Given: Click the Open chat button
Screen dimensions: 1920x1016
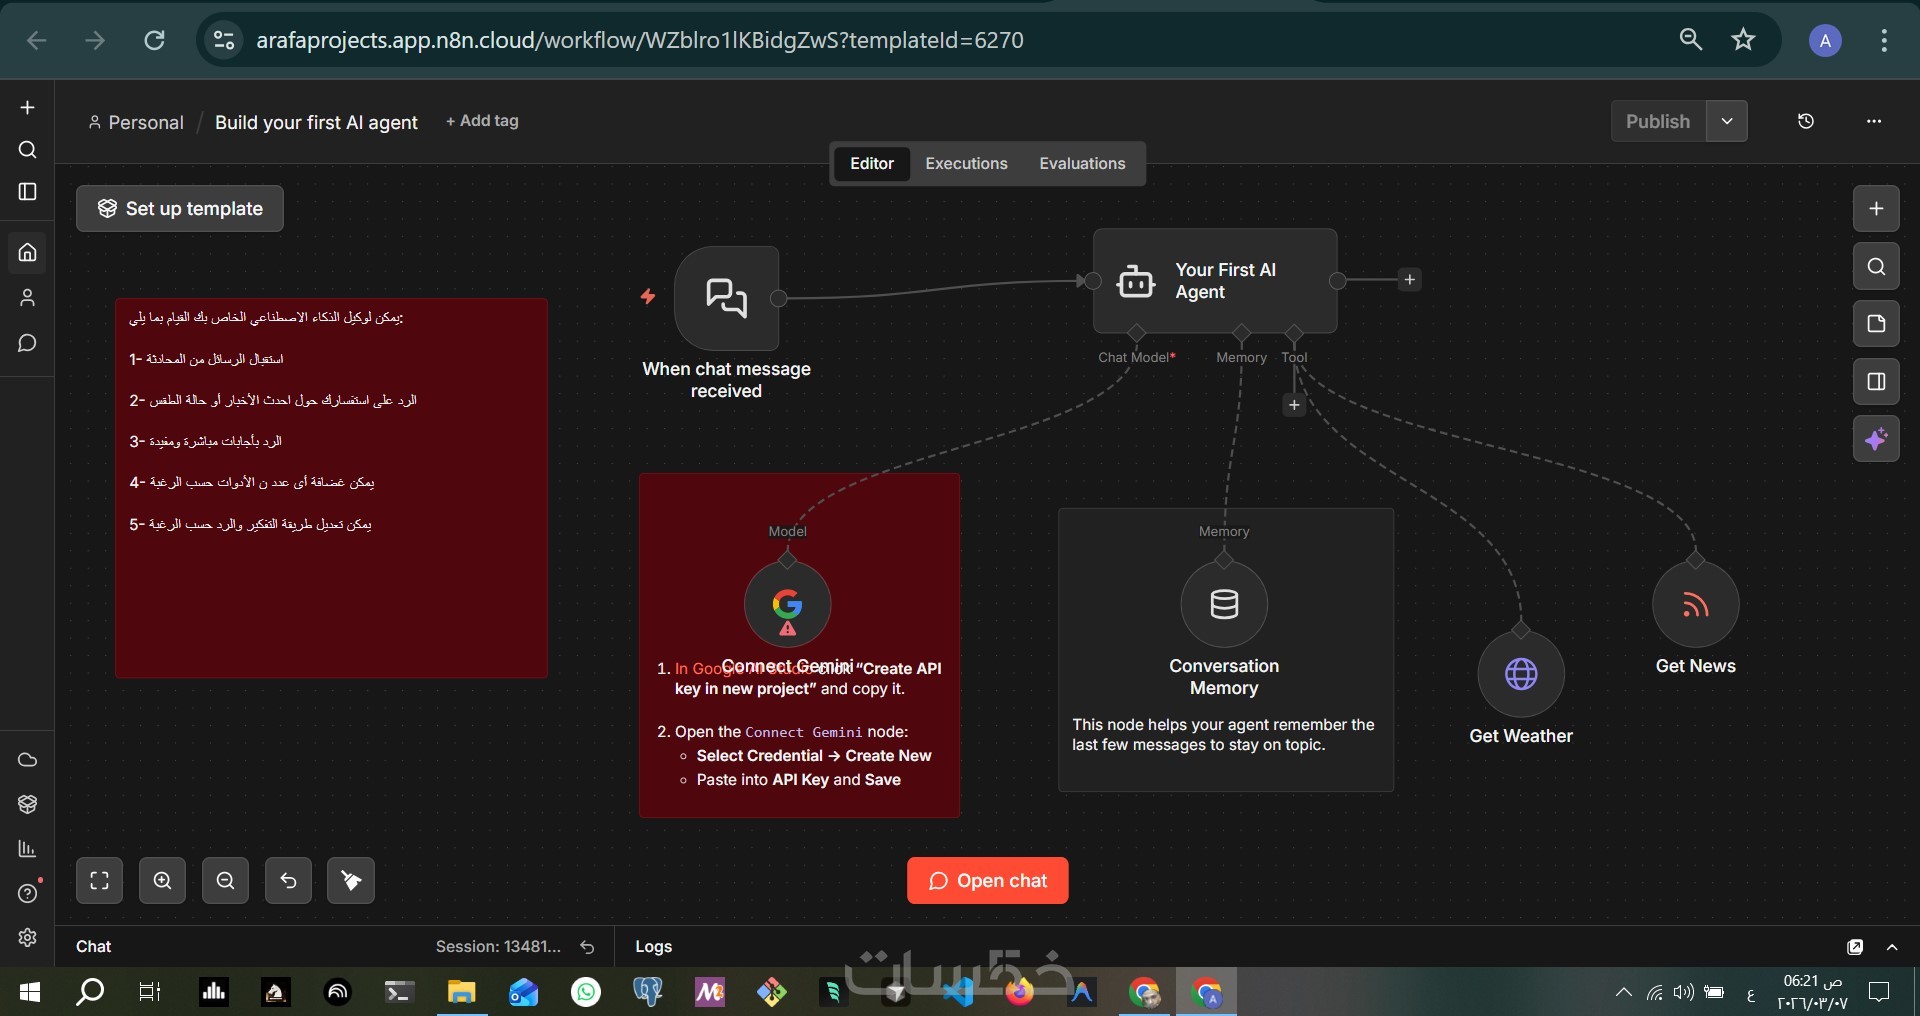Looking at the screenshot, I should tap(988, 881).
